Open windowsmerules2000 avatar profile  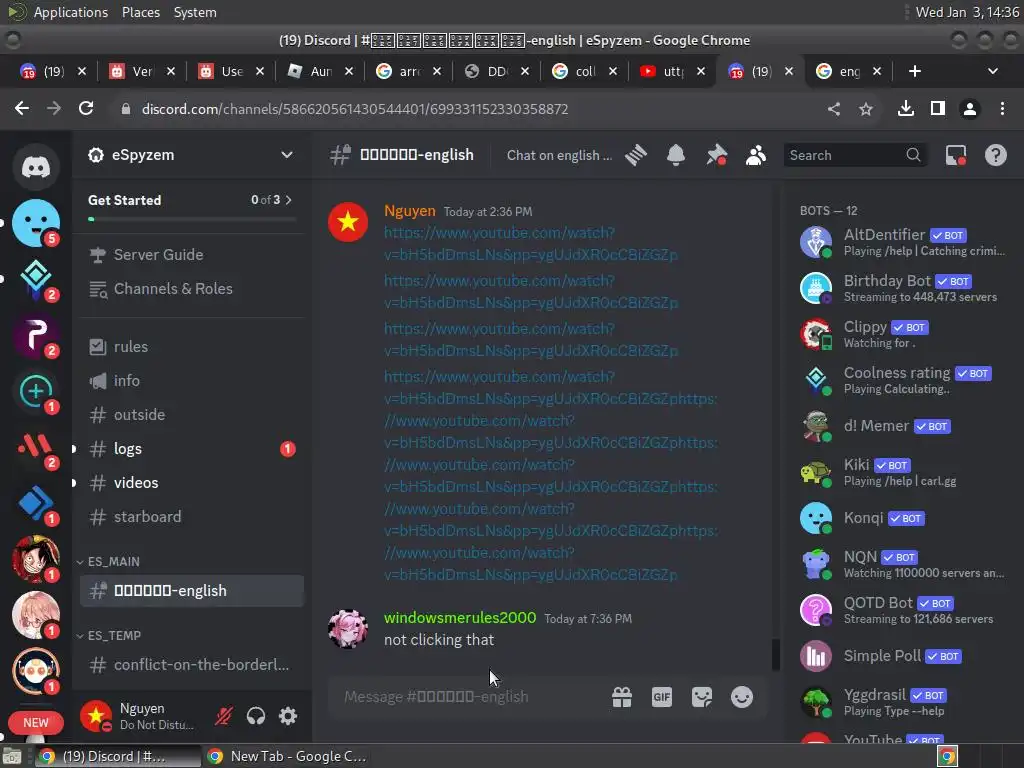[x=347, y=629]
